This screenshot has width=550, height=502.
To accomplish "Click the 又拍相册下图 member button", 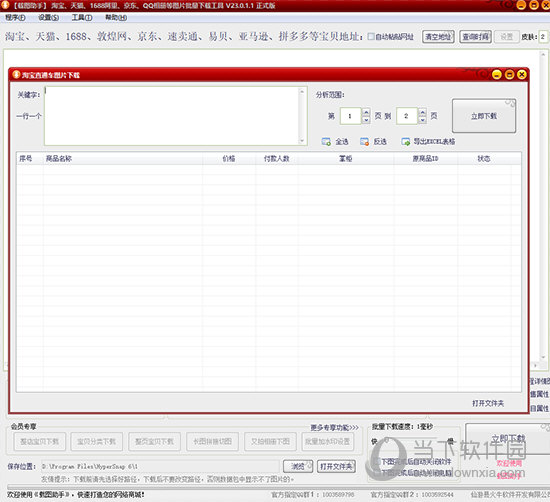I will [270, 441].
